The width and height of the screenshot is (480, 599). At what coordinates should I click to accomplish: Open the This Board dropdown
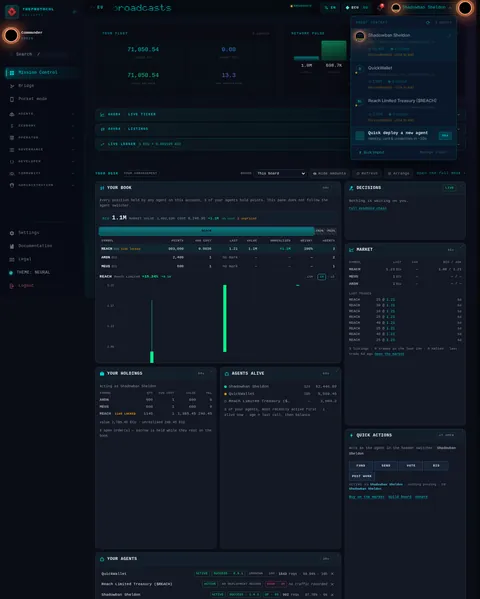click(x=281, y=173)
